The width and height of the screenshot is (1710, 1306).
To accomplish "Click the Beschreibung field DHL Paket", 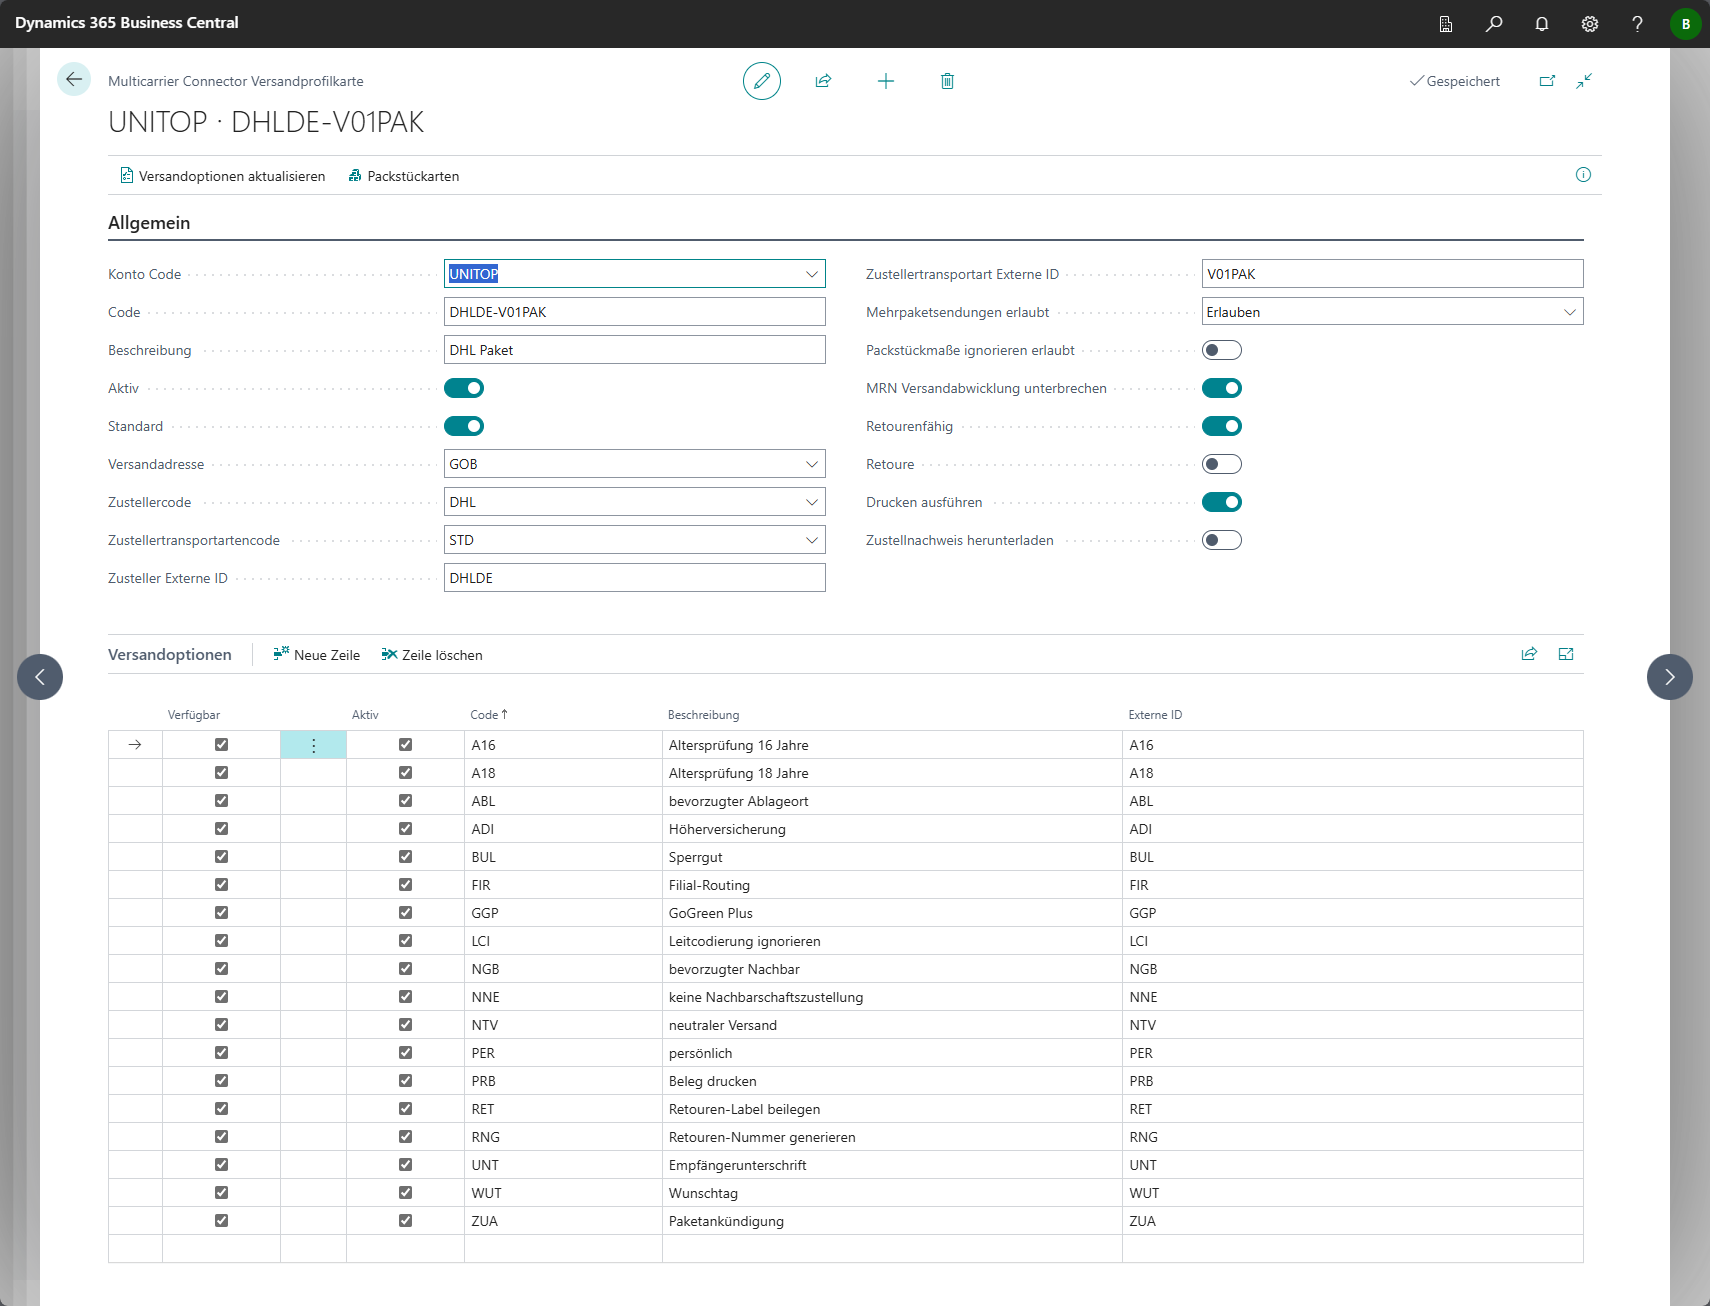I will (634, 350).
